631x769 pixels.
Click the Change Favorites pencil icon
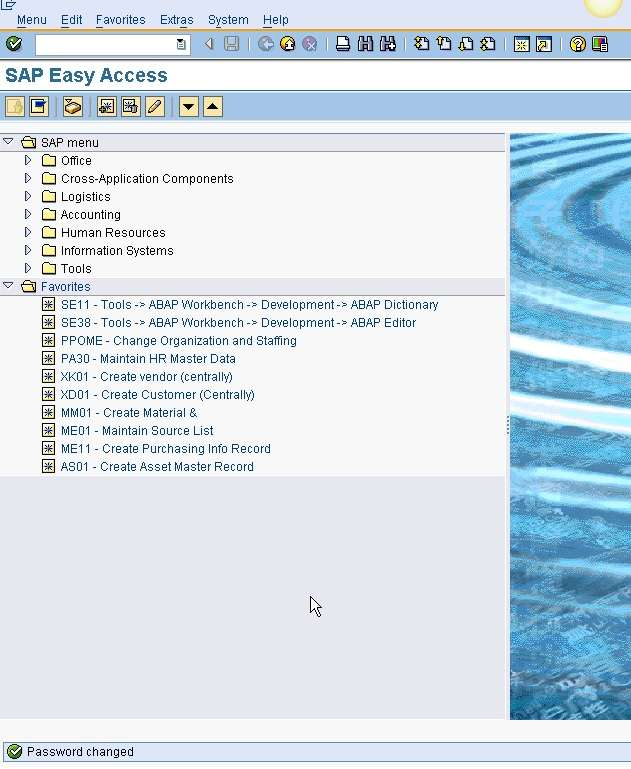click(154, 106)
